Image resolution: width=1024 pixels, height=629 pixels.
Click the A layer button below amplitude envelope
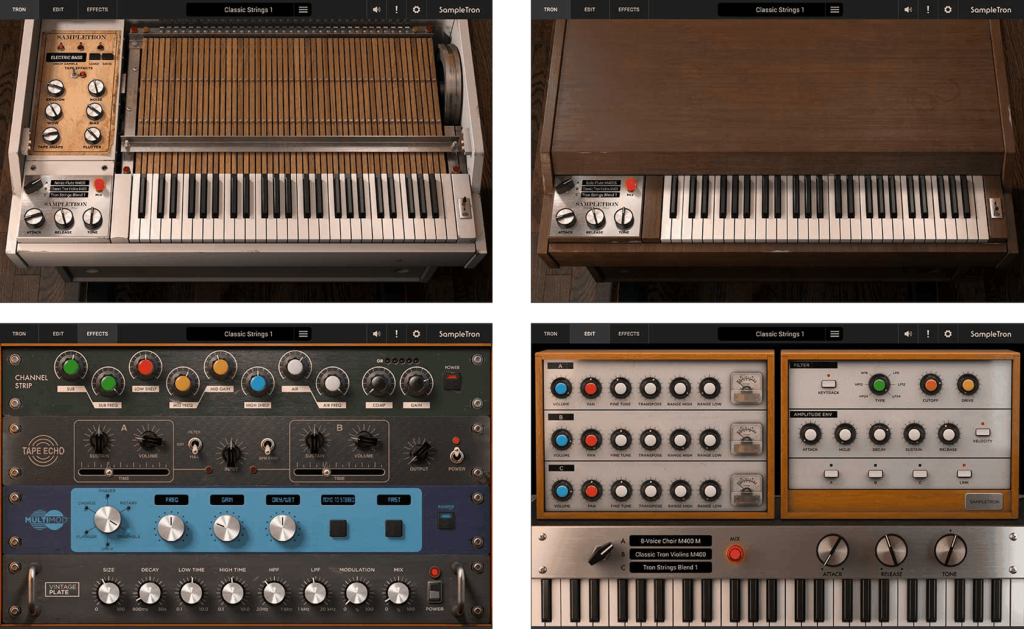coord(831,474)
